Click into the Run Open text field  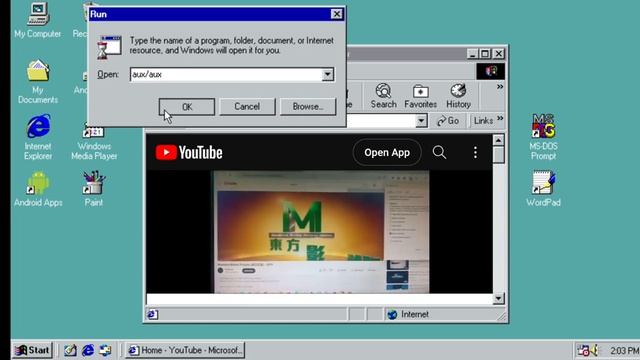coord(226,74)
